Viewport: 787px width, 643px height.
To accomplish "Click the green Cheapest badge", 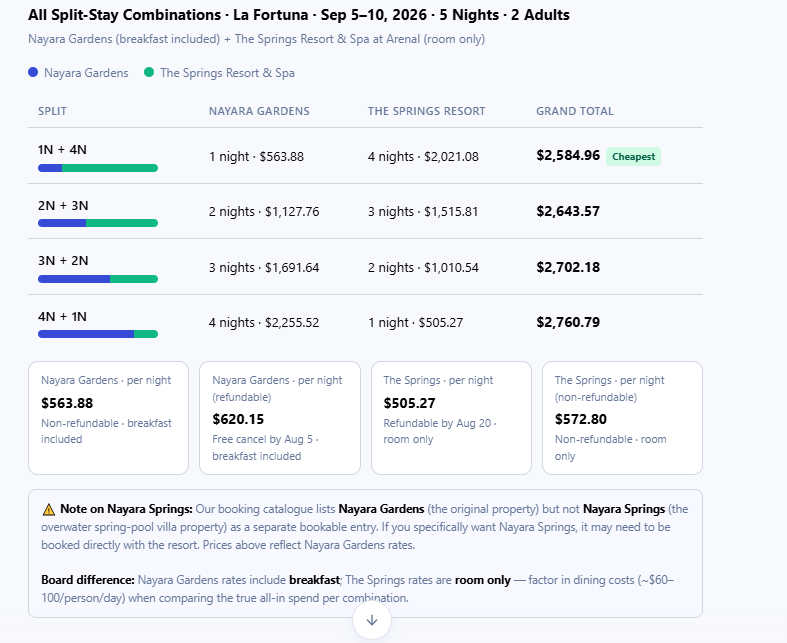I will click(x=633, y=157).
